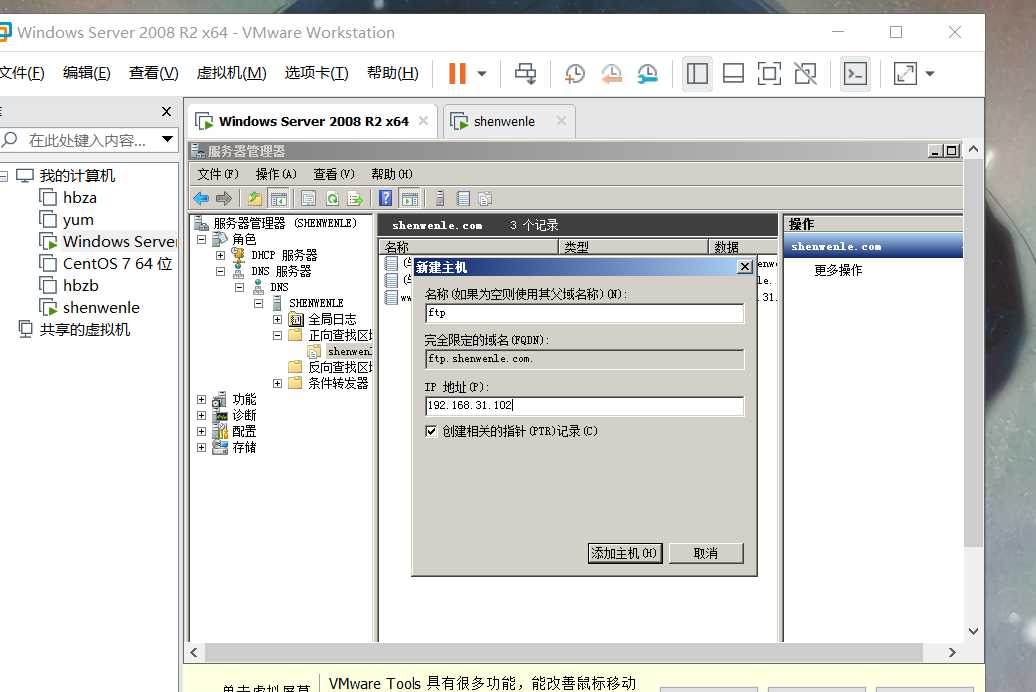
Task: Close the VMware library sidebar panel
Action: pos(166,112)
